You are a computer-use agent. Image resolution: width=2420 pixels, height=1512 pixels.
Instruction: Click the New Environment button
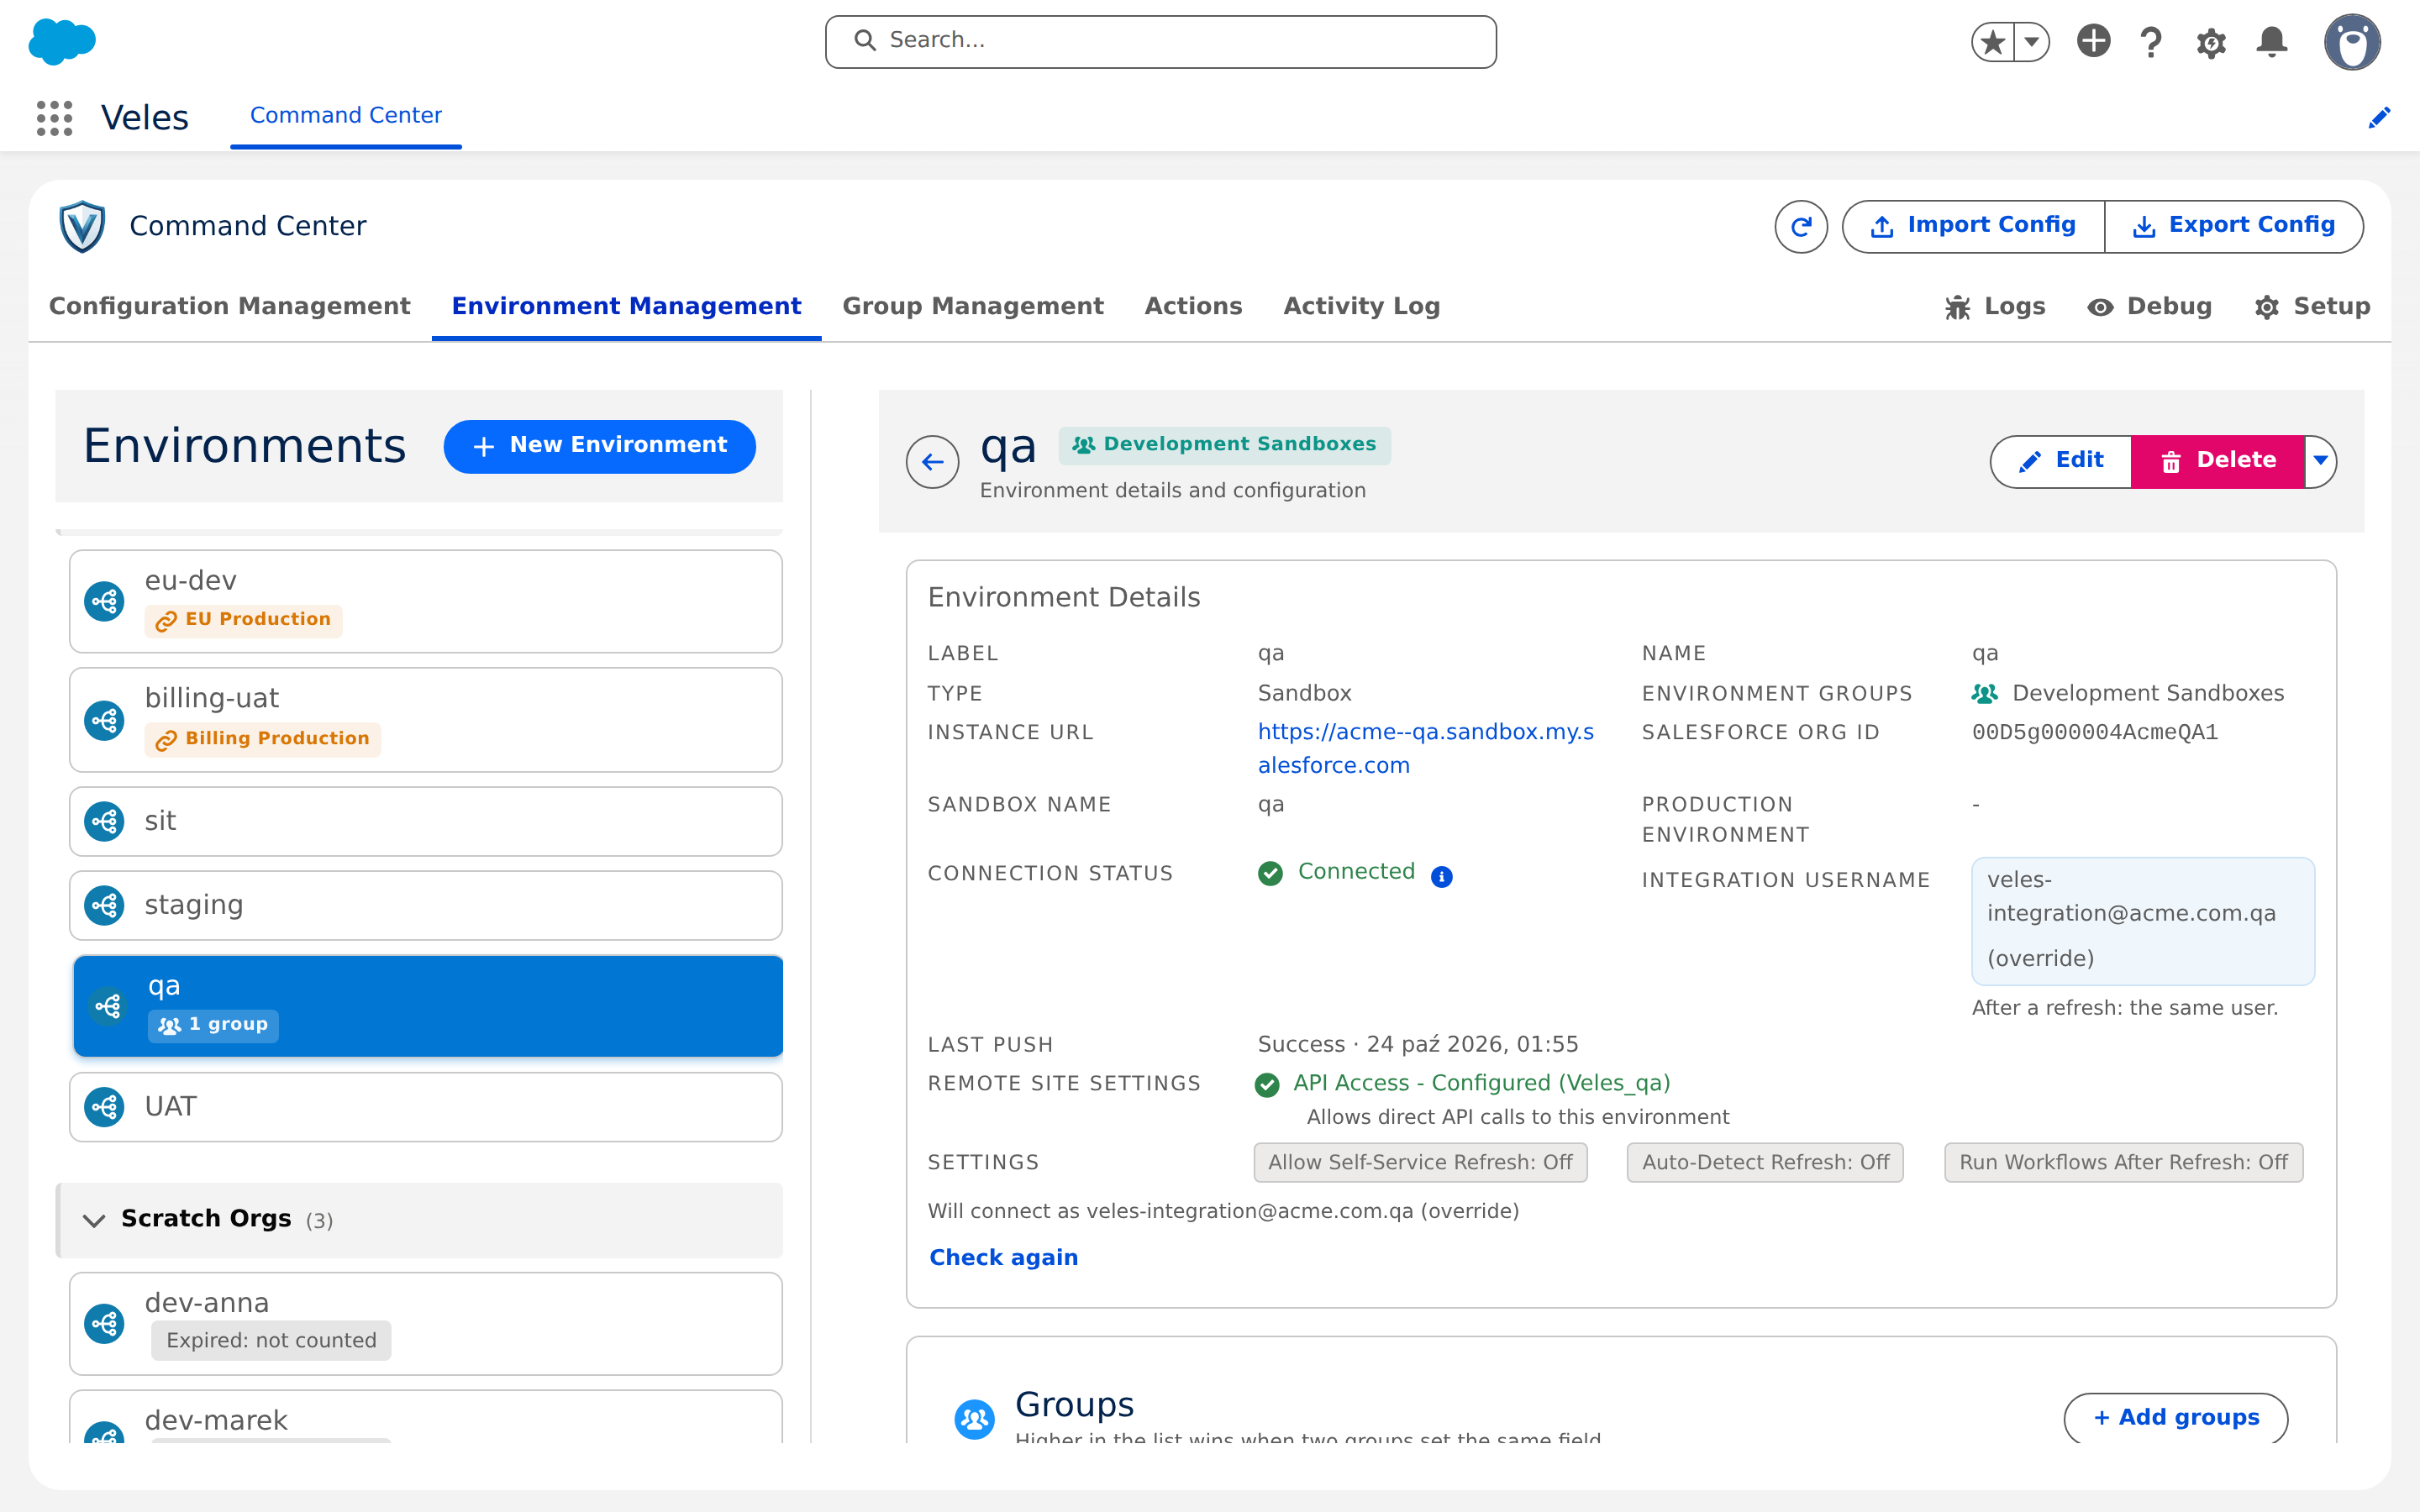(599, 446)
